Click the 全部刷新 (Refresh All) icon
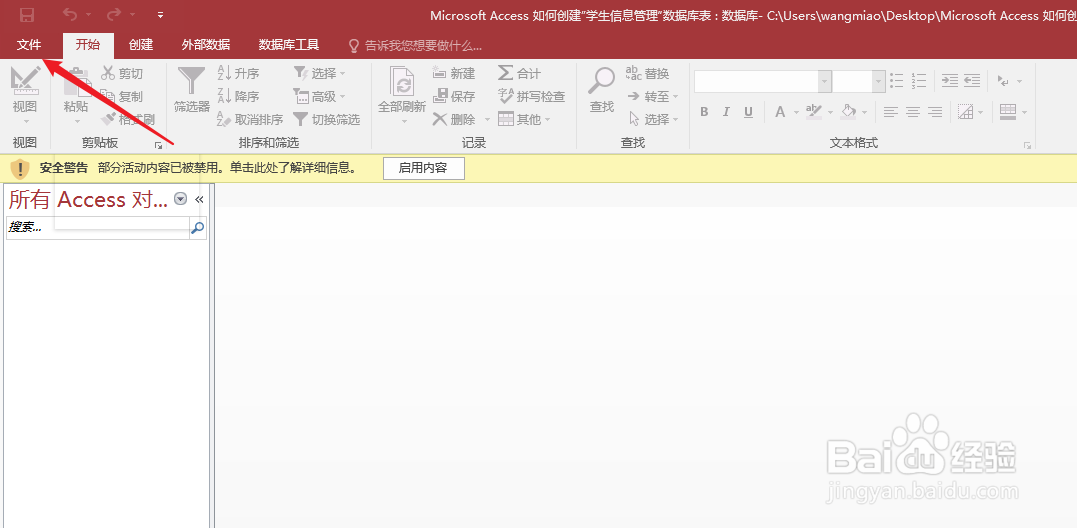This screenshot has width=1077, height=528. click(402, 82)
